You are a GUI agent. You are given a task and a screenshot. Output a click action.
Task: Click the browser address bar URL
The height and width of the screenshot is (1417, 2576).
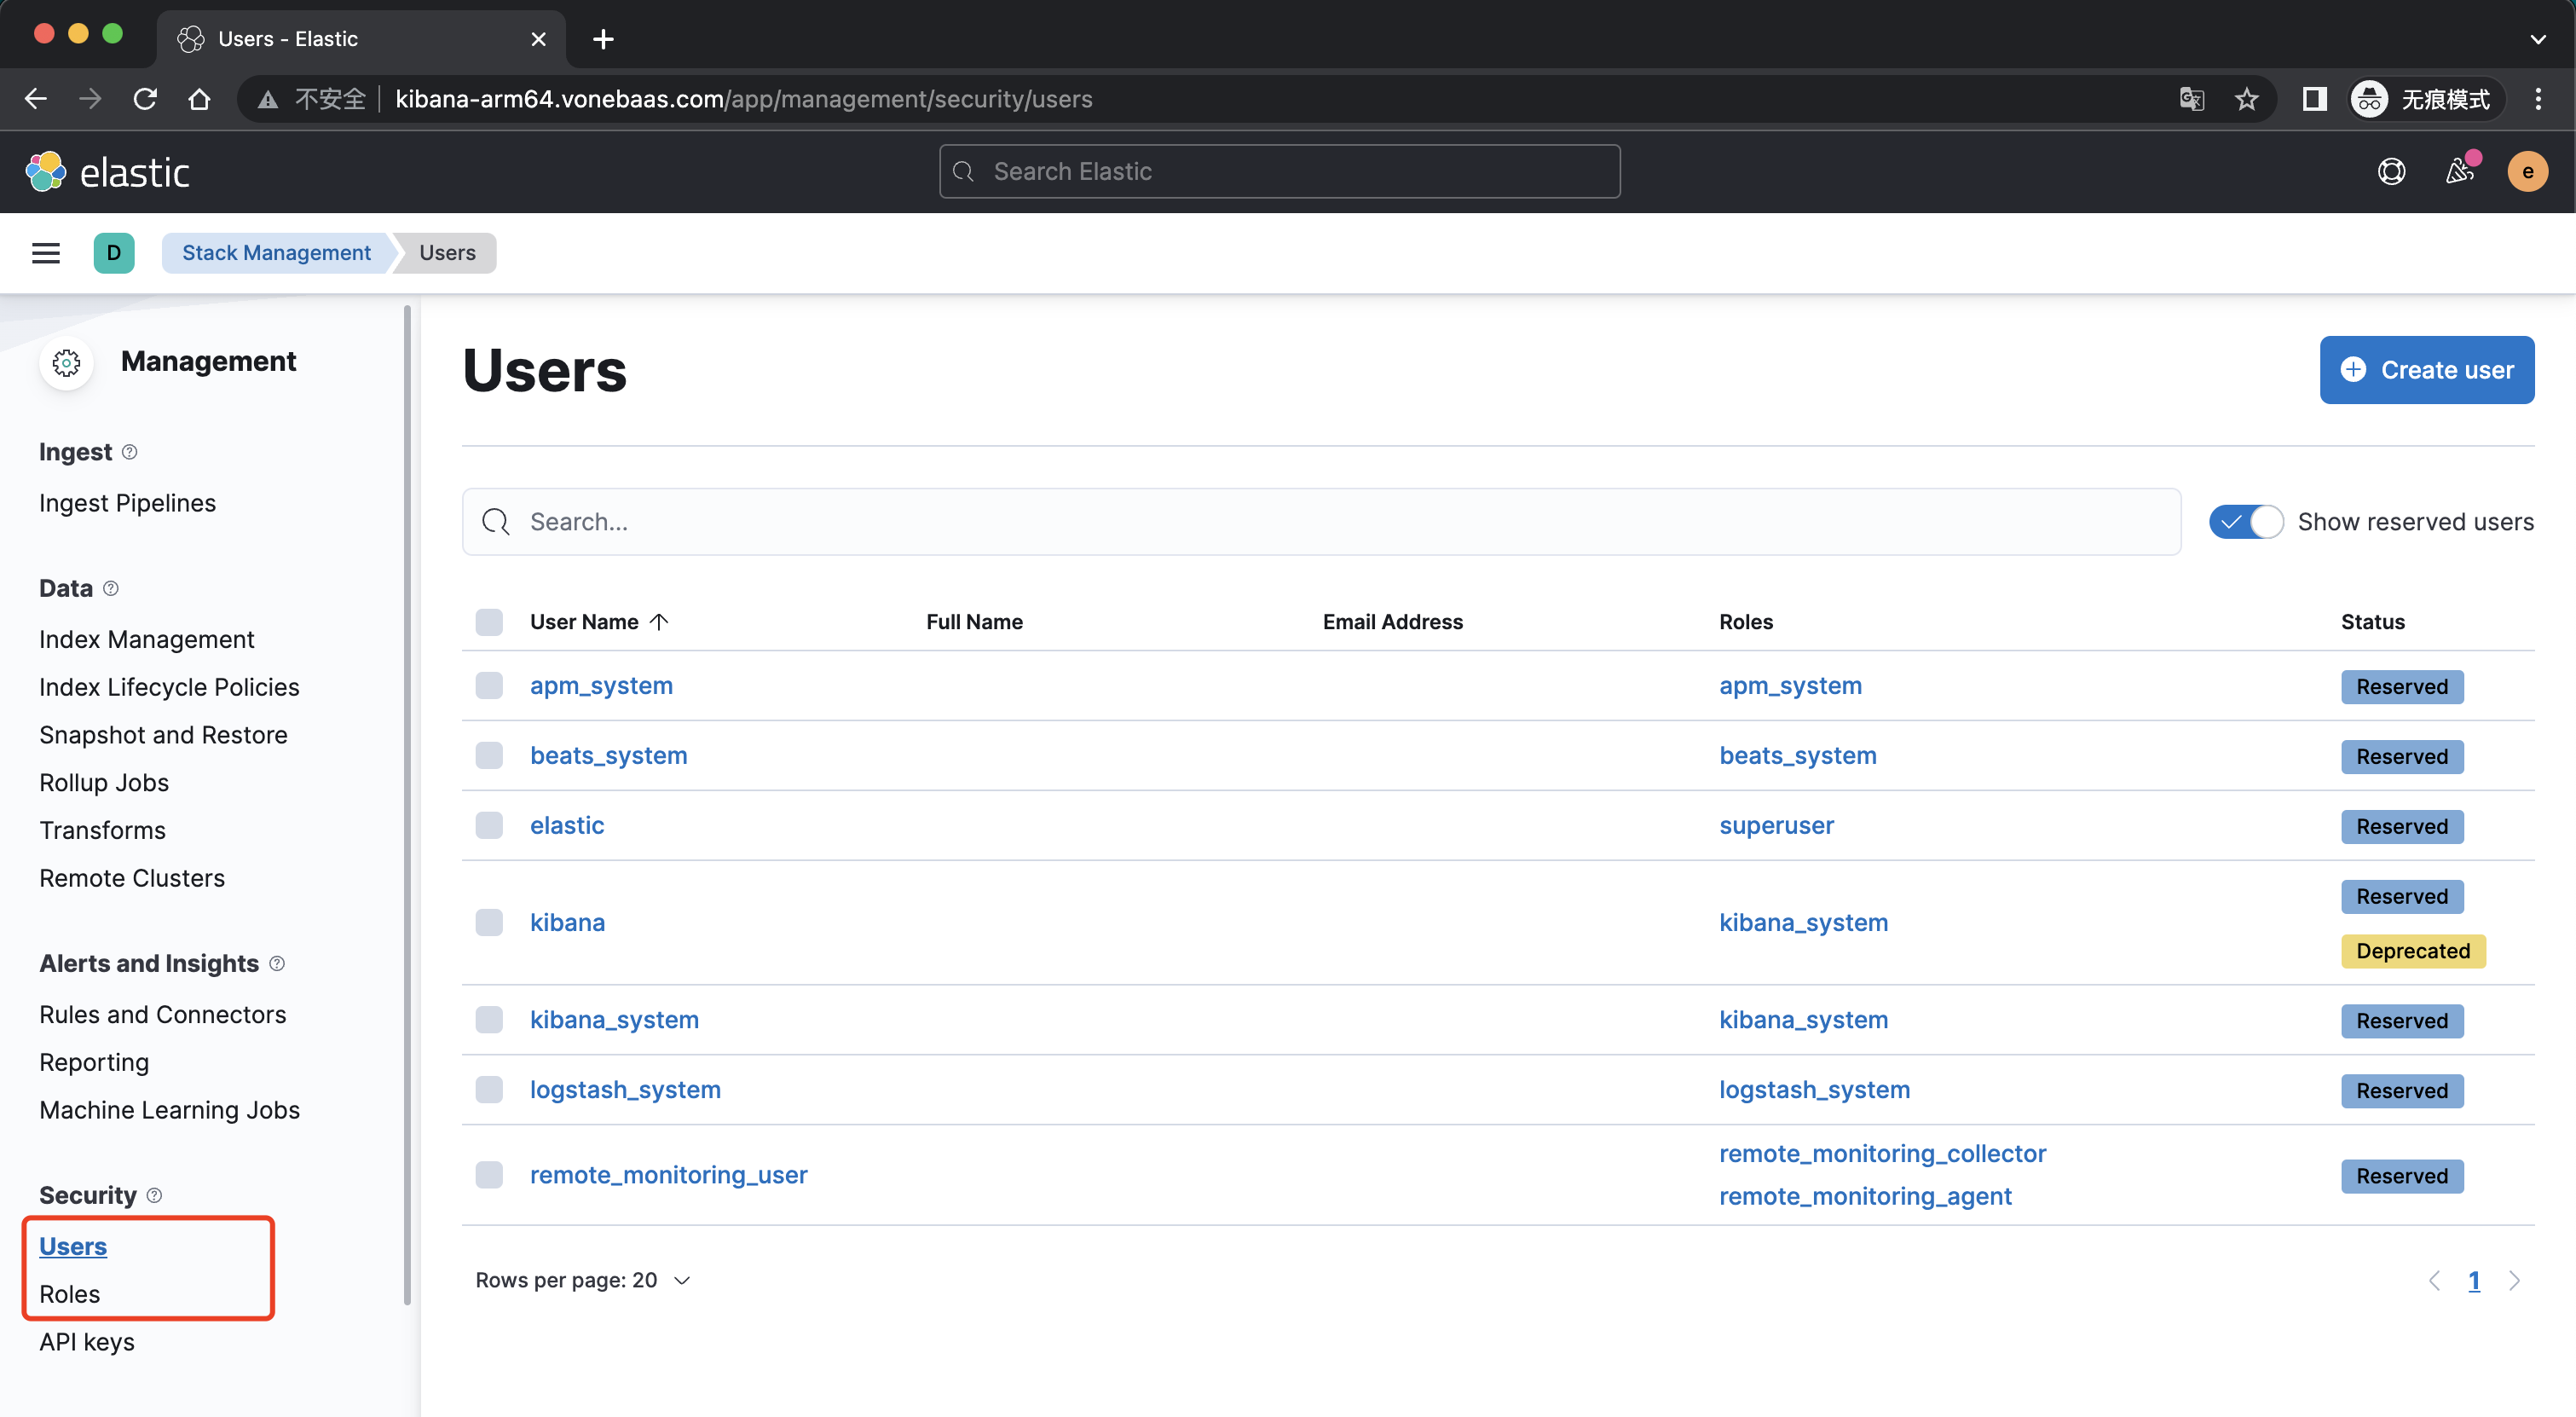[743, 99]
